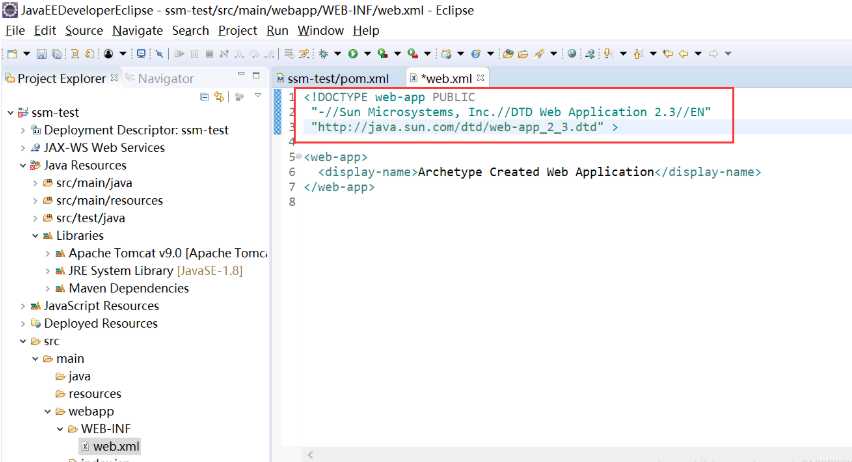The image size is (852, 462).
Task: Switch to the Navigator tab
Action: point(160,79)
